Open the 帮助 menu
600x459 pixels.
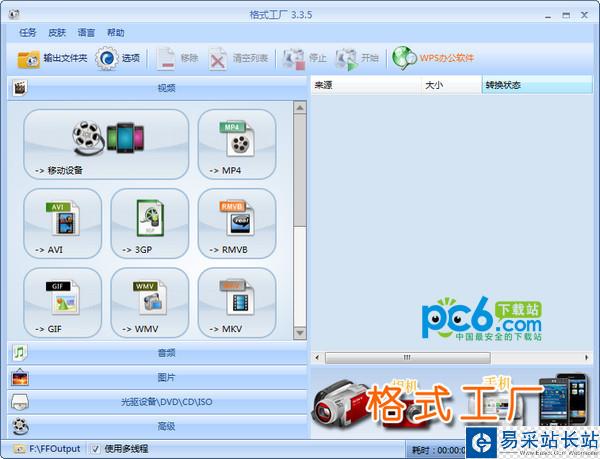coord(116,33)
